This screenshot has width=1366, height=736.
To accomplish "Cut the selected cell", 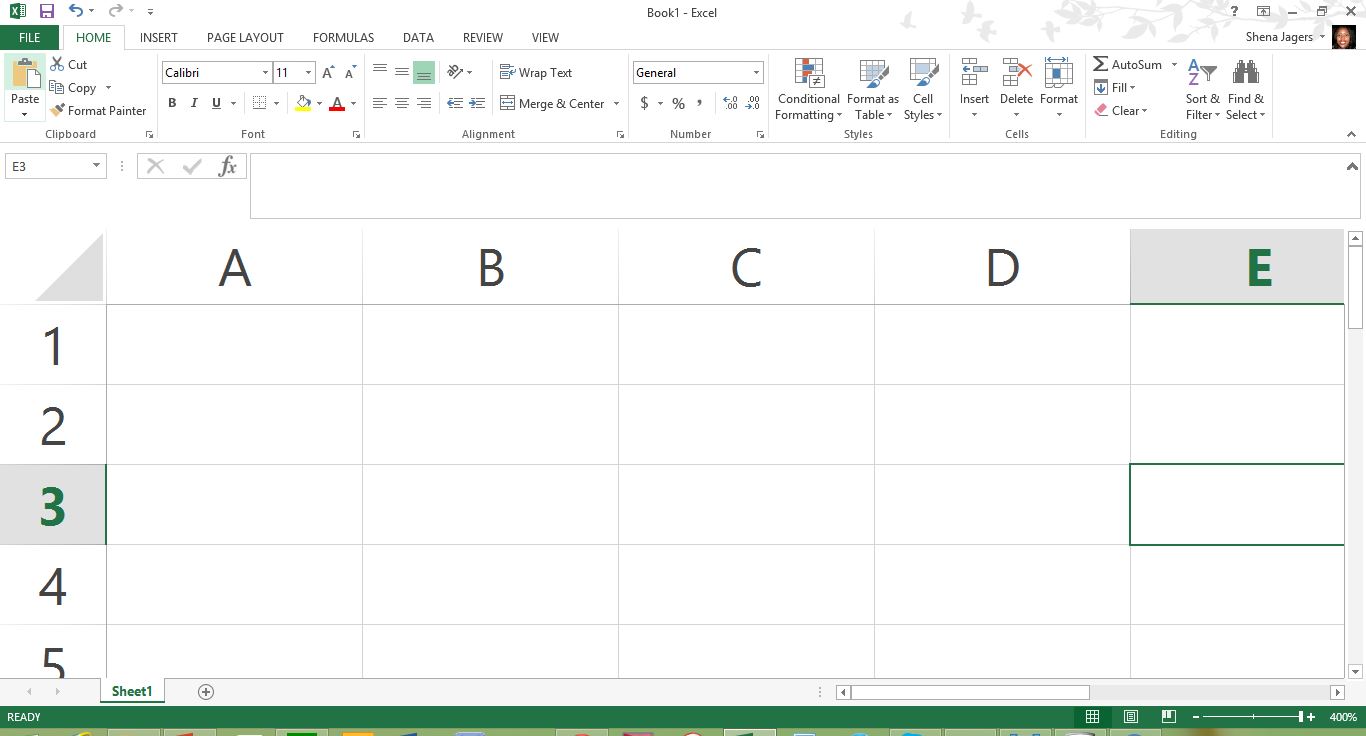I will pos(69,65).
